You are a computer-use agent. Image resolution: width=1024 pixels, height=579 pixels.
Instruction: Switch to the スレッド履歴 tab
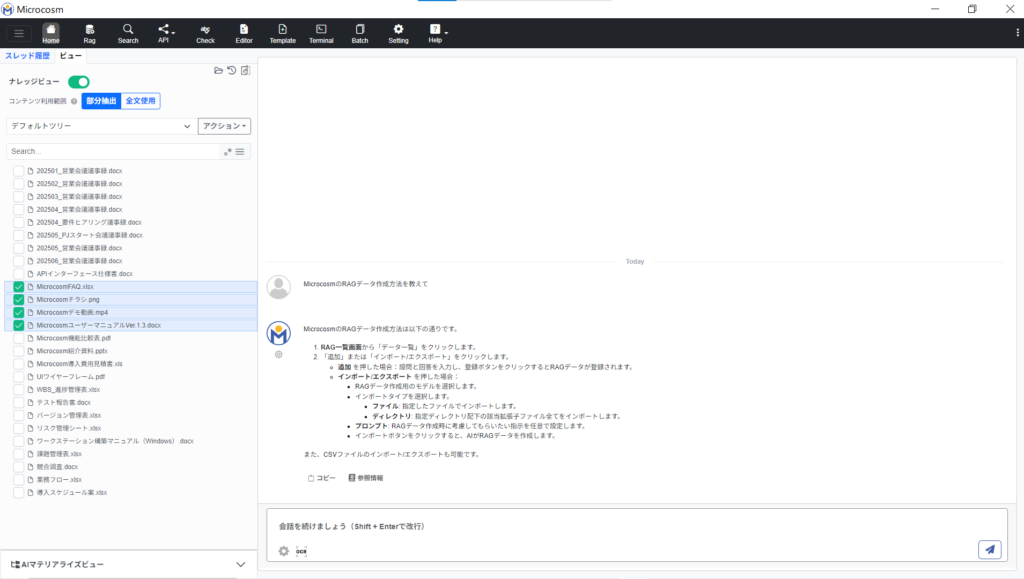tap(27, 56)
